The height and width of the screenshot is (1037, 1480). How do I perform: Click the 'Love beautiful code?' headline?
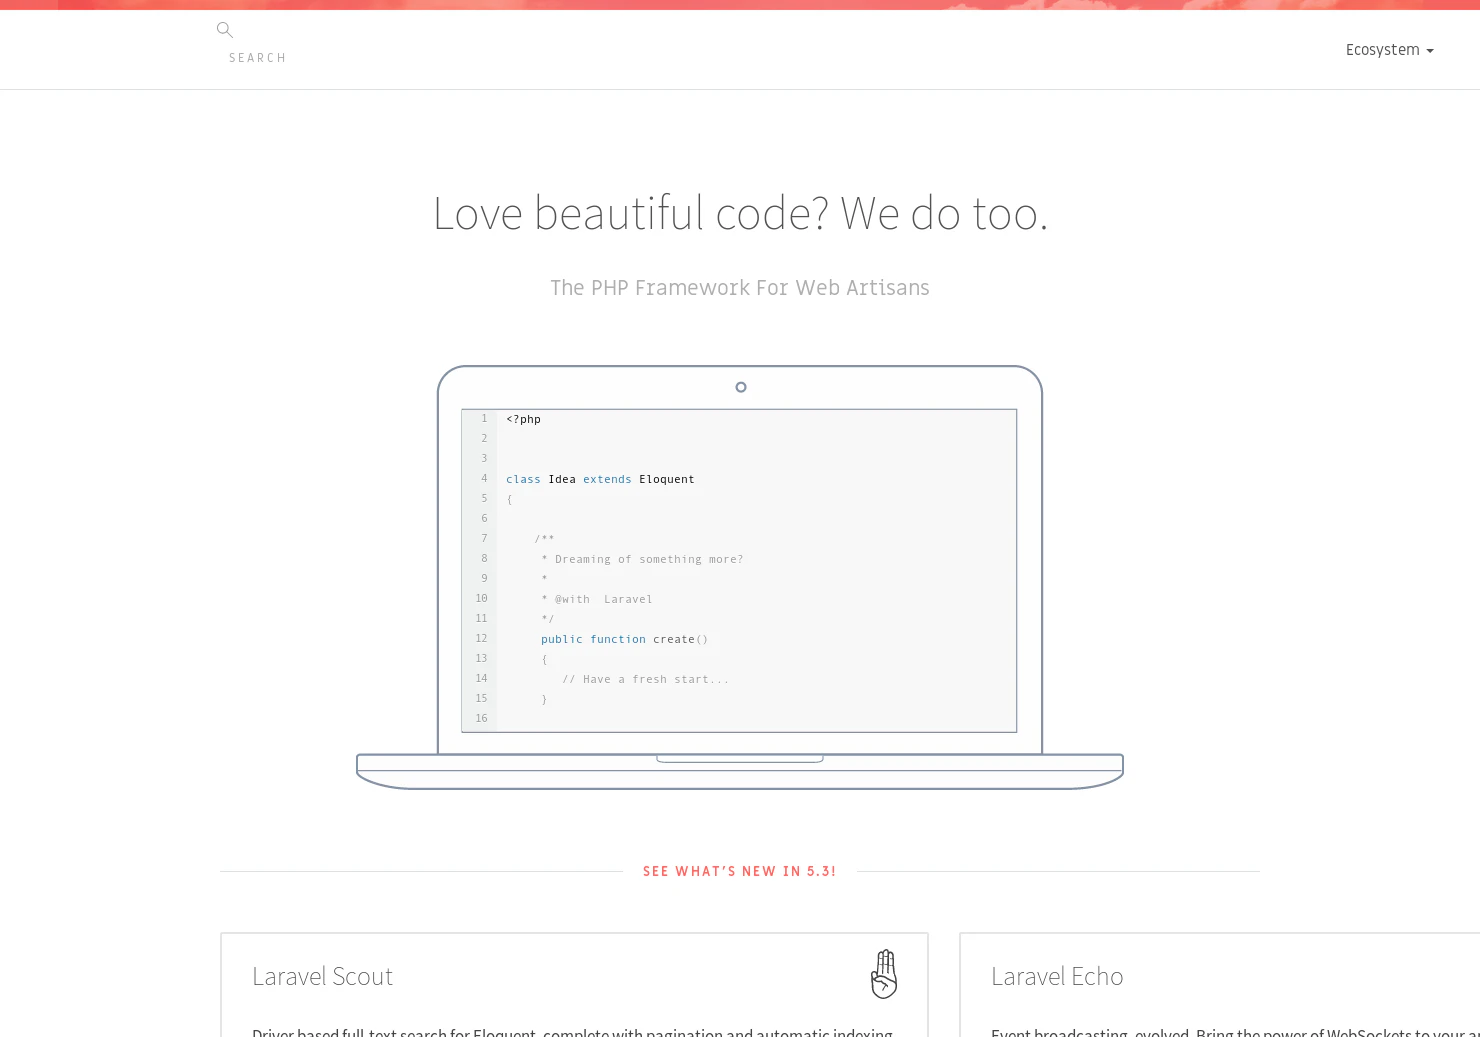coord(740,213)
